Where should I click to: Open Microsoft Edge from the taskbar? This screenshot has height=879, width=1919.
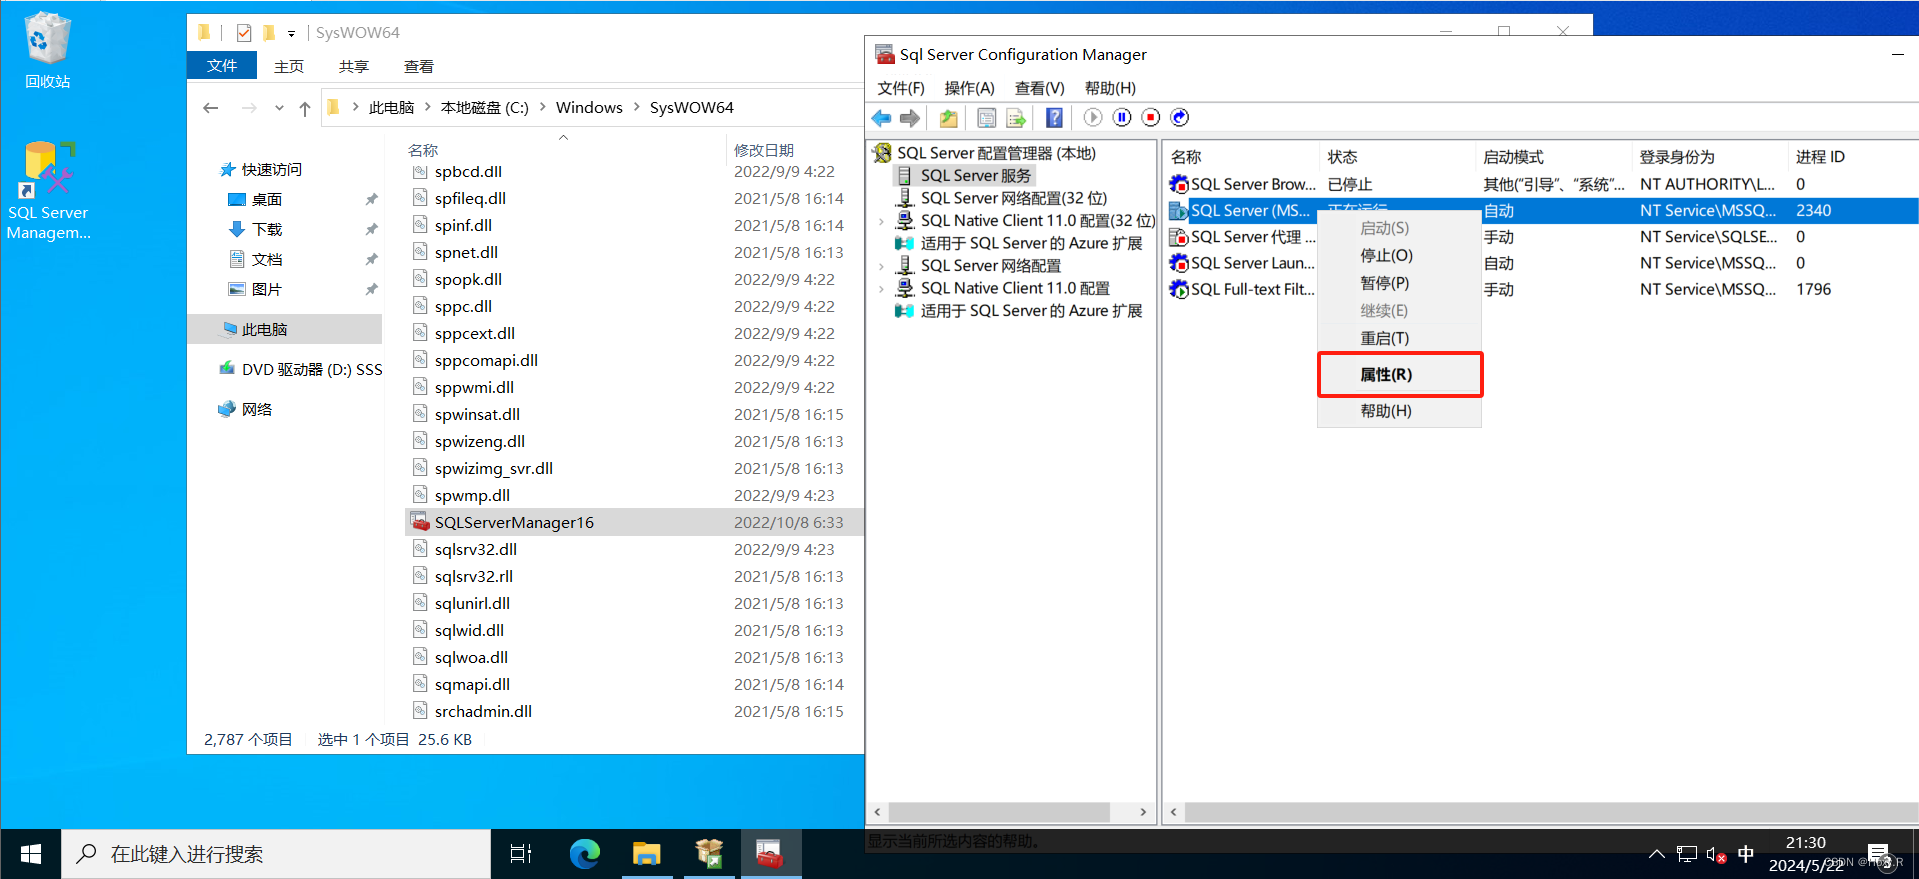coord(584,854)
